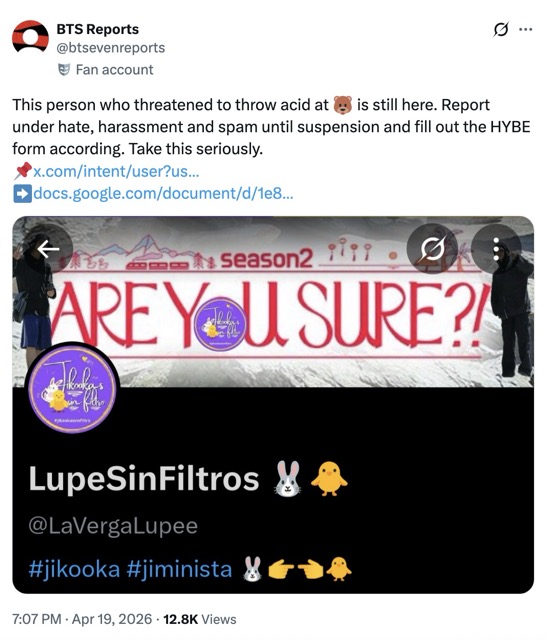Click the back arrow on the embedded profile

click(x=48, y=249)
